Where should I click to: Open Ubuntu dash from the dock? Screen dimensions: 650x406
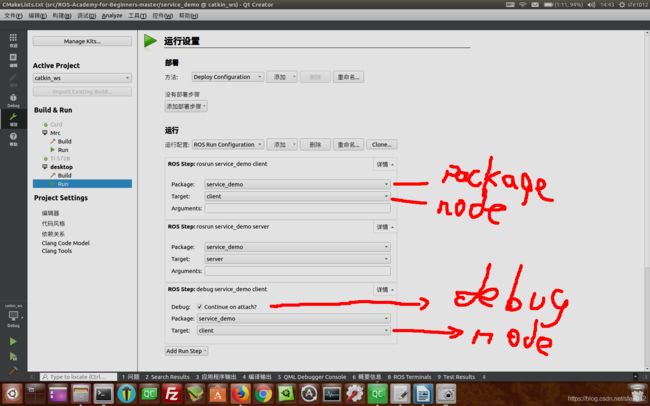12,394
